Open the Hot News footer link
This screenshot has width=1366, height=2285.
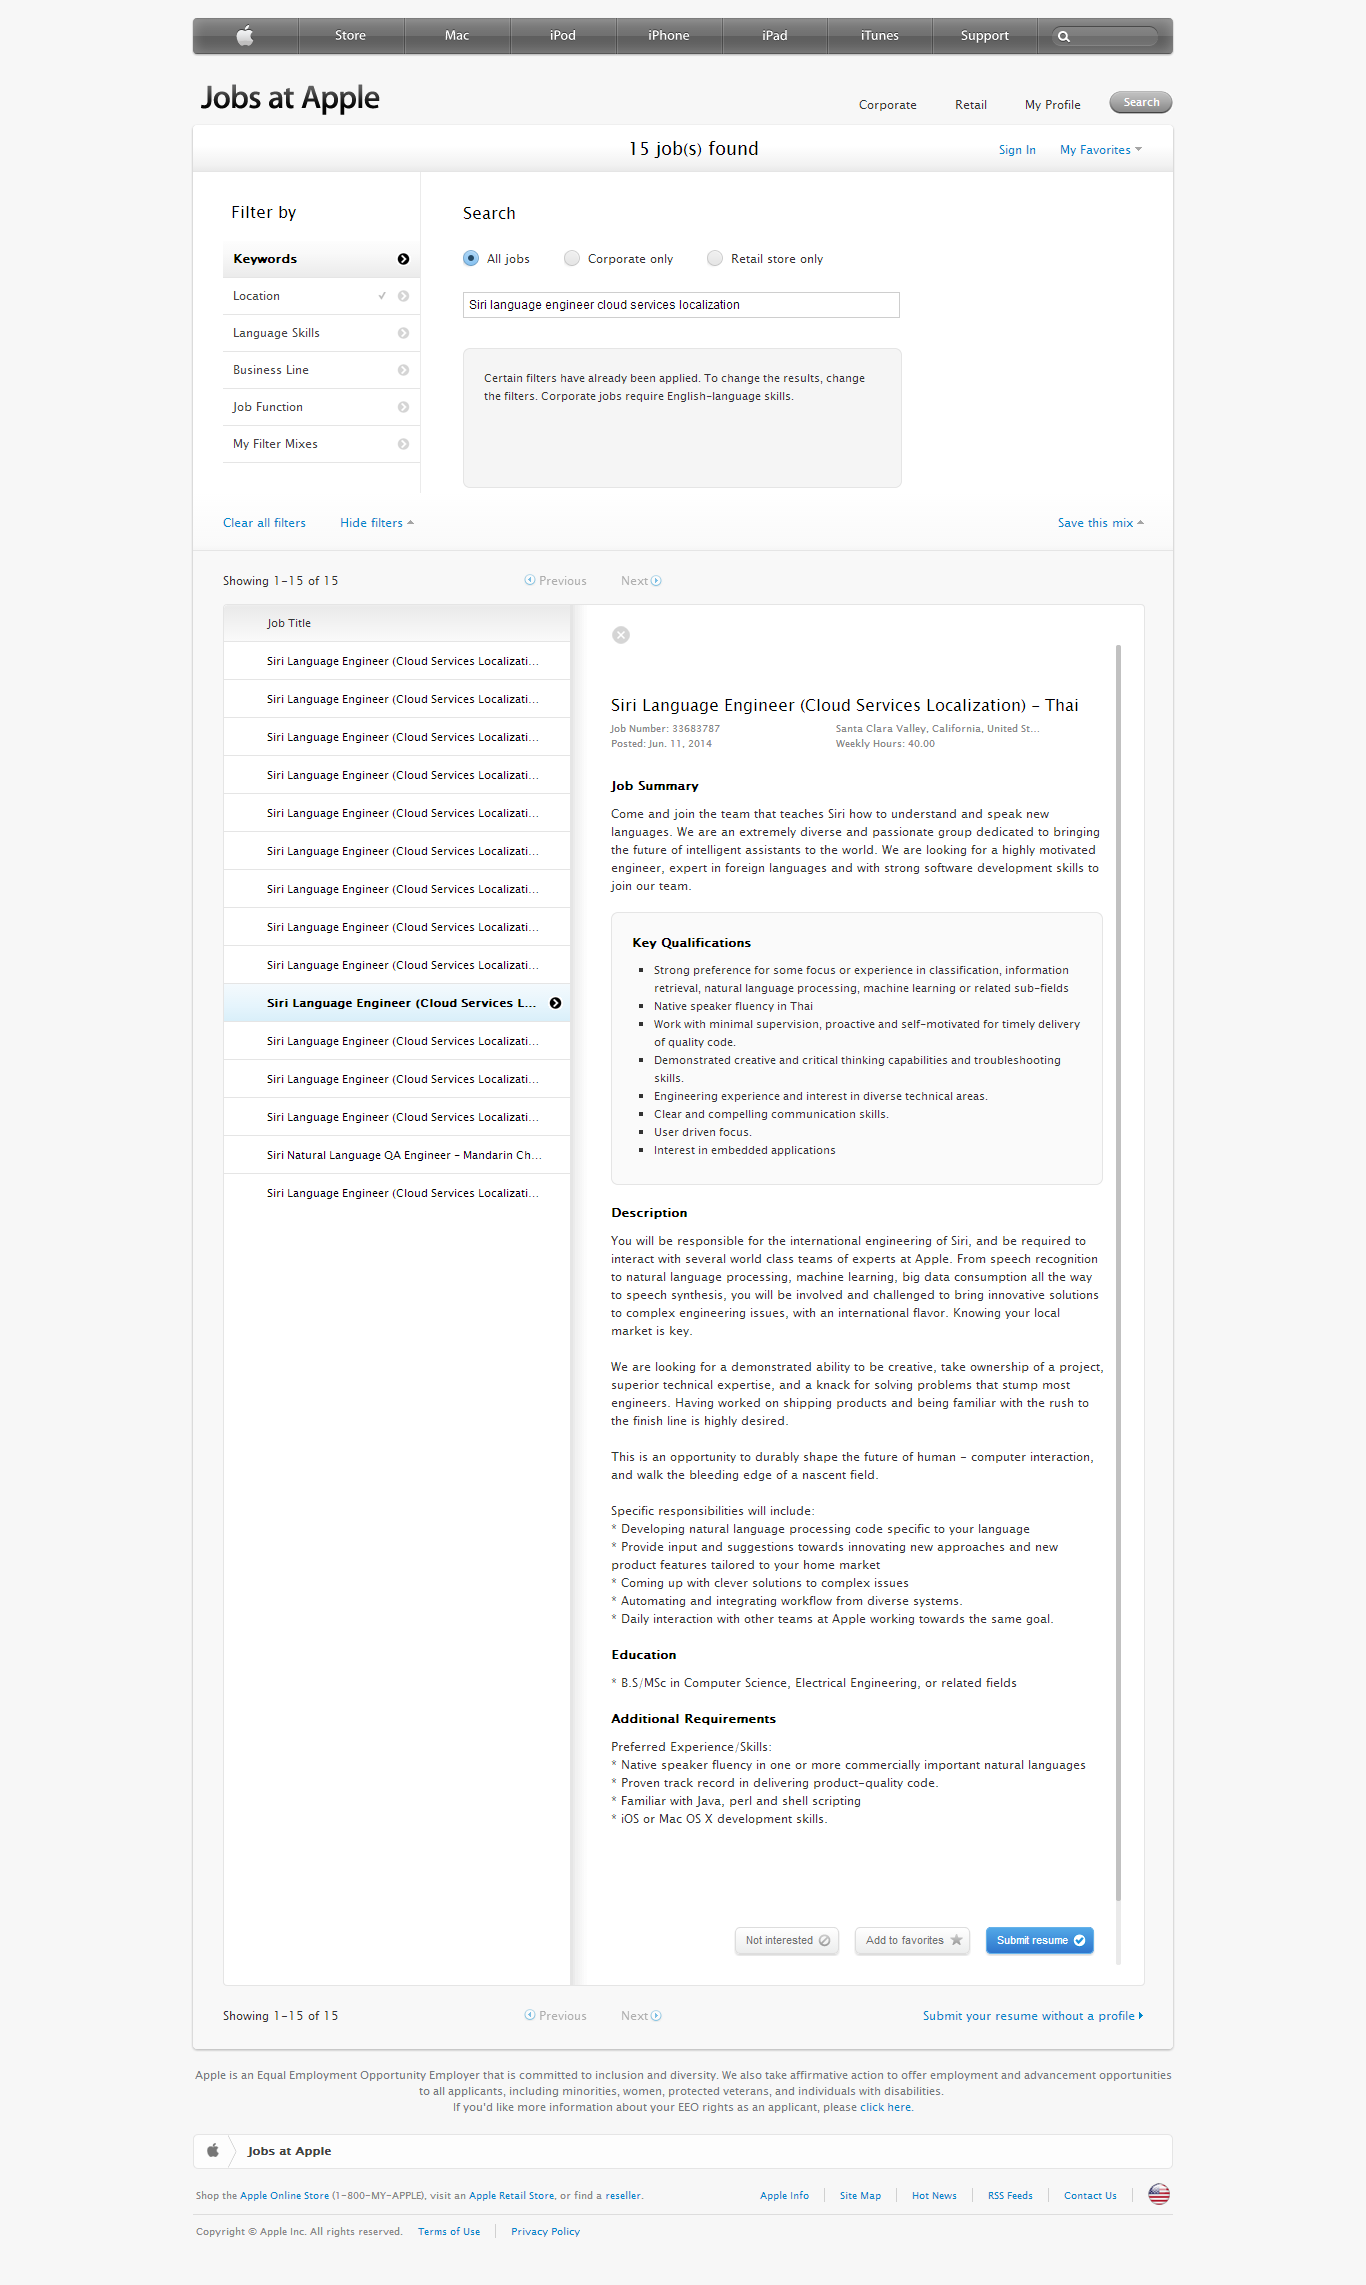click(x=934, y=2196)
